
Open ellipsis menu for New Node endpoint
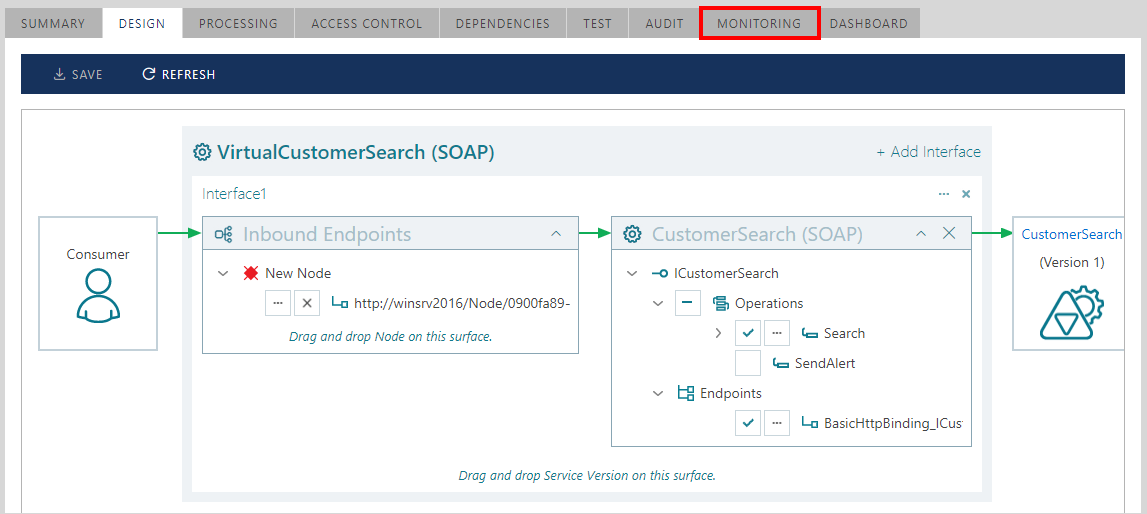278,303
